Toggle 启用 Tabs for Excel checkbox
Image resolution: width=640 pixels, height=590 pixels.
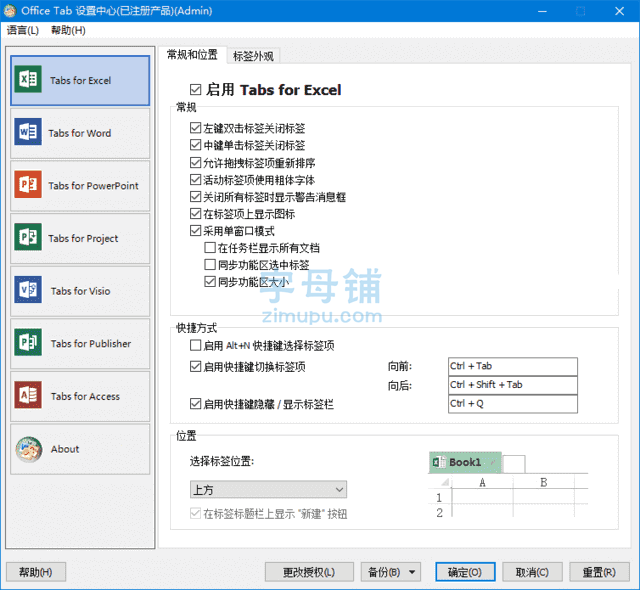coord(196,89)
